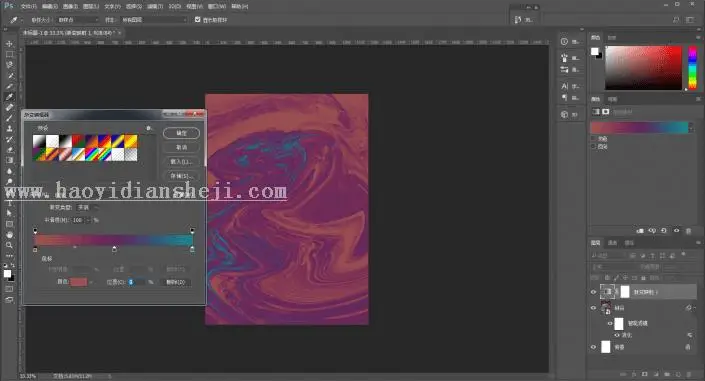This screenshot has height=381, width=705.
Task: Open the gradient type dropdown in editor
Action: tap(89, 207)
